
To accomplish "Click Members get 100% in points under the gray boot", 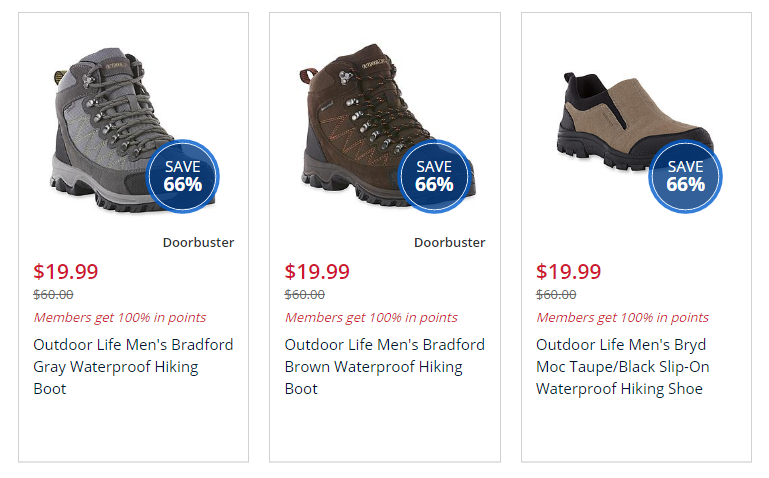I will pyautogui.click(x=120, y=317).
